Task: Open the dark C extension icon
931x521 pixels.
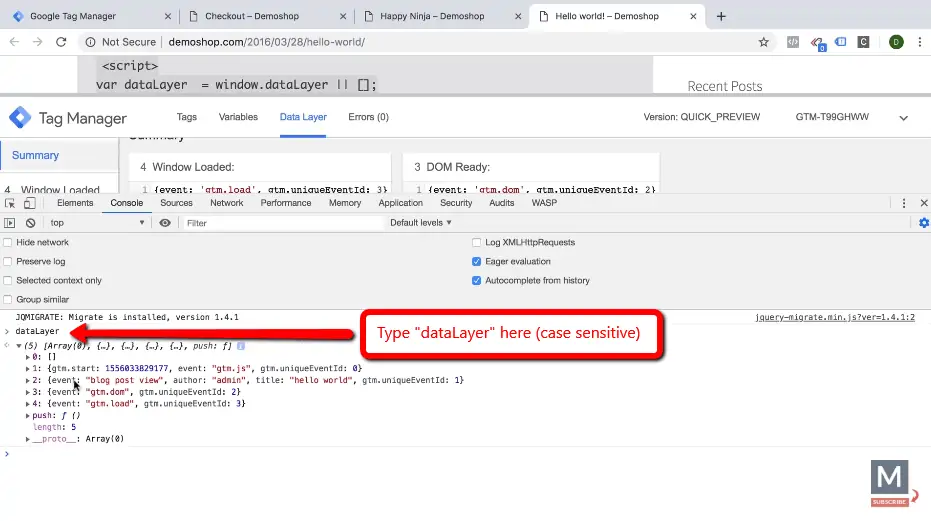Action: pyautogui.click(x=863, y=42)
